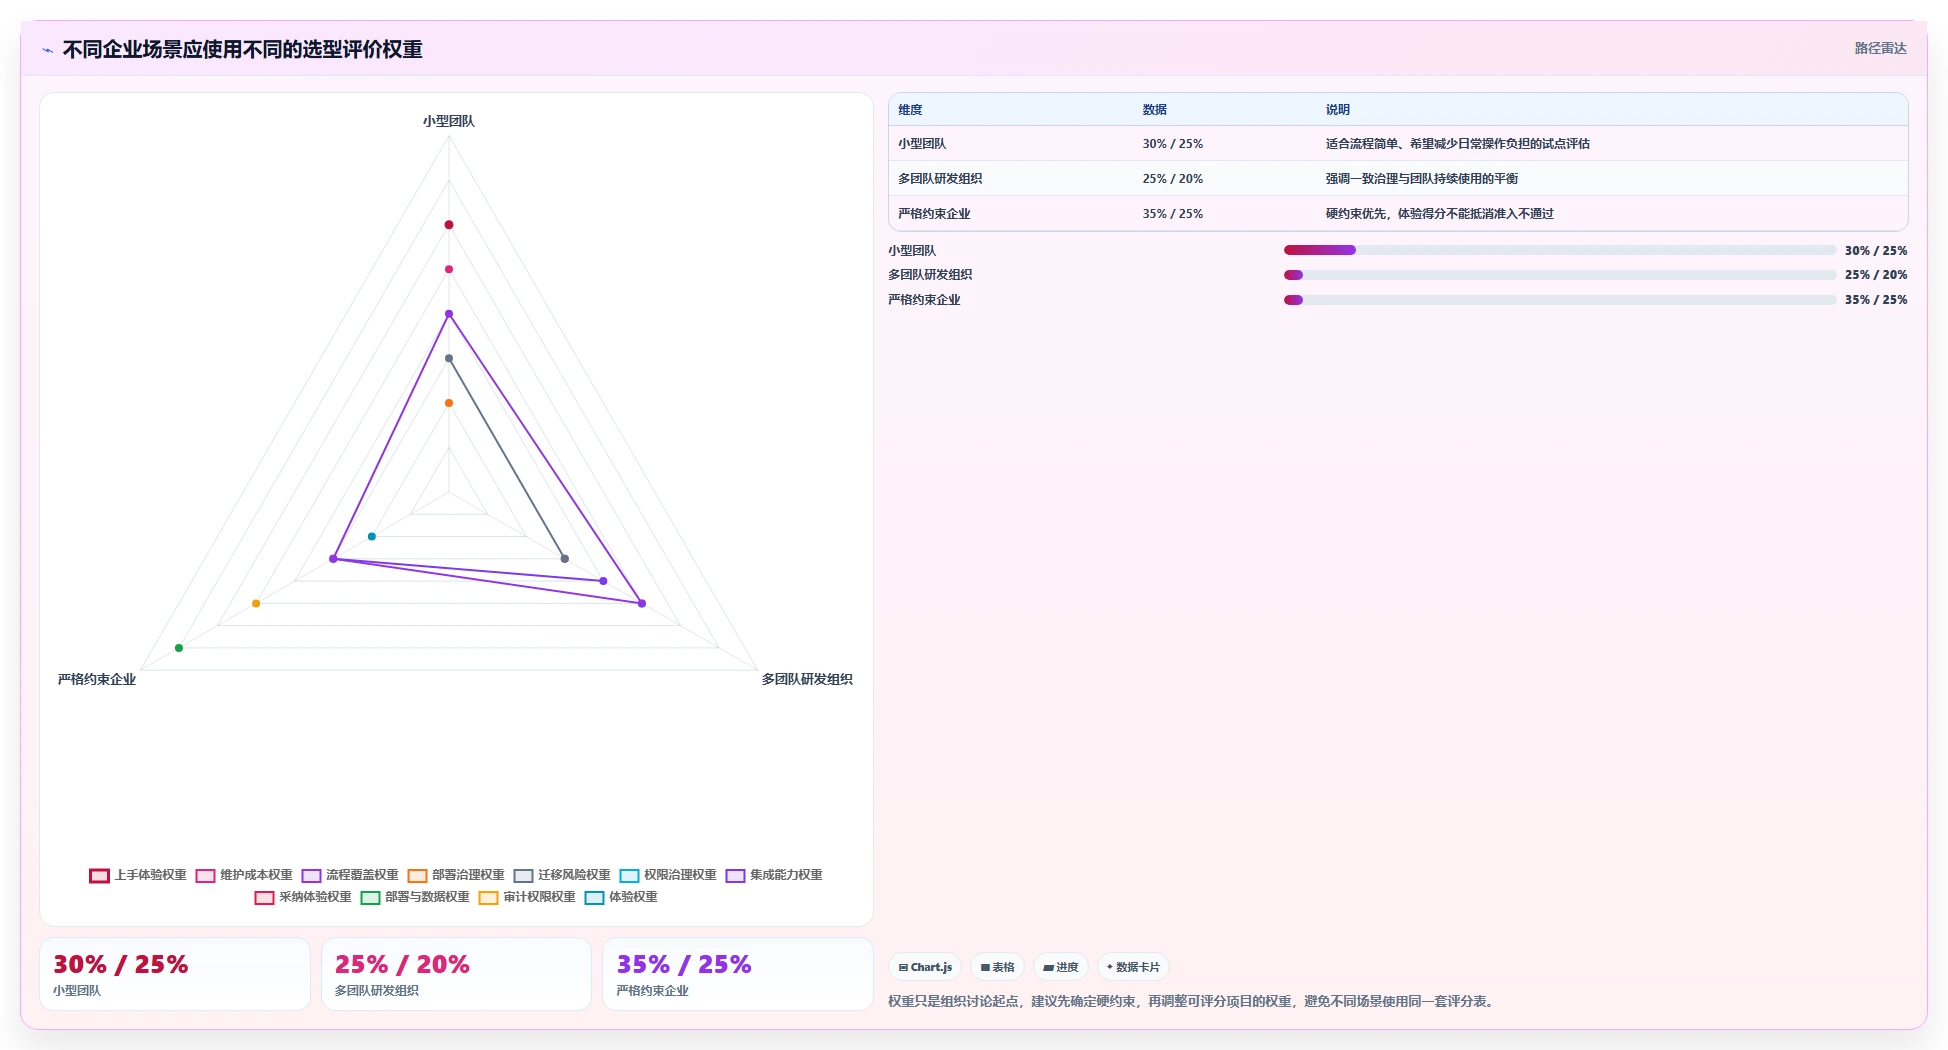The width and height of the screenshot is (1948, 1050).
Task: Select the 多团队研发组织 table row cell
Action: pos(940,179)
